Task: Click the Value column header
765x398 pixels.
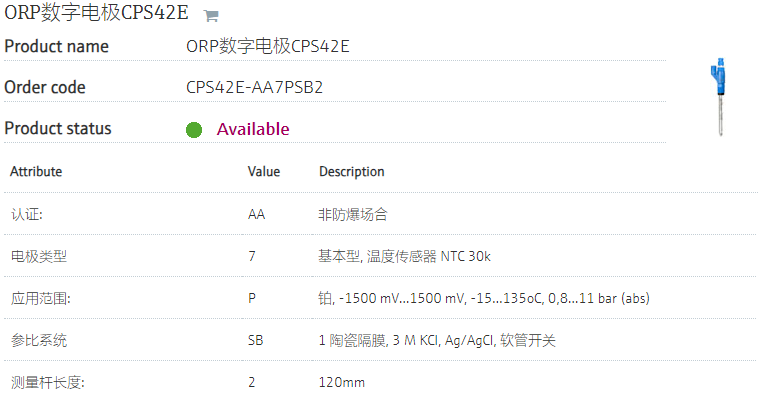Action: [x=264, y=172]
